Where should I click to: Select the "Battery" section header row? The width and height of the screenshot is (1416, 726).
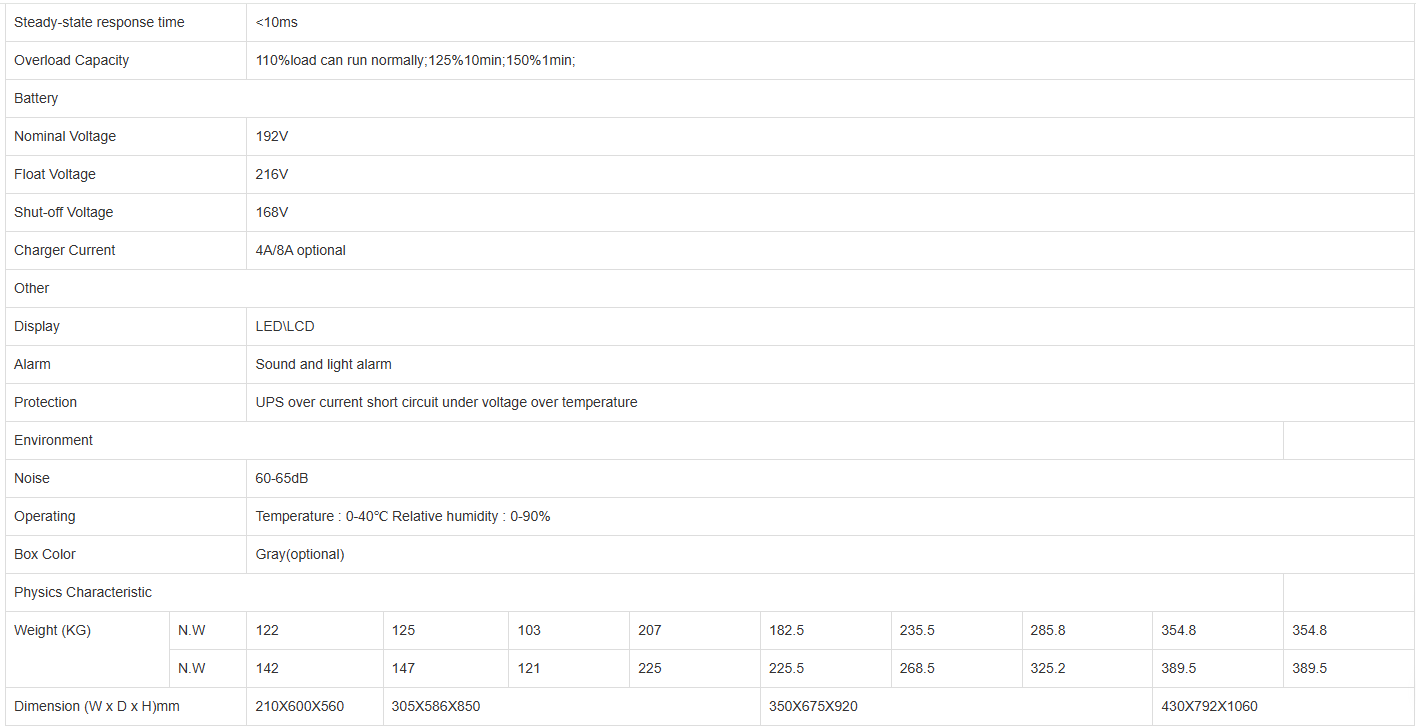pos(36,98)
